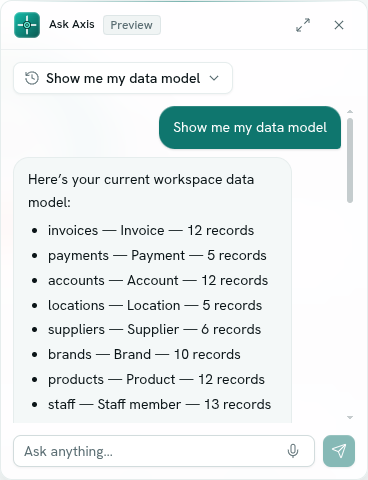Focus the 'Ask anything...' input field
The height and width of the screenshot is (480, 368).
(x=164, y=451)
